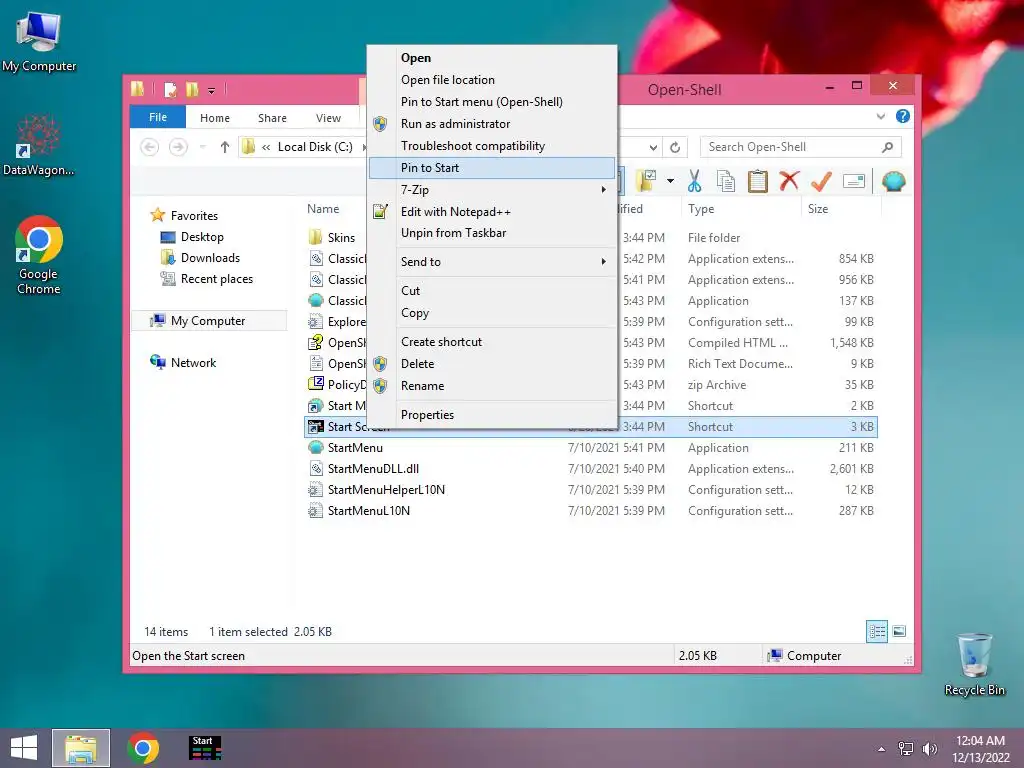Open the File ribbon tab

158,117
